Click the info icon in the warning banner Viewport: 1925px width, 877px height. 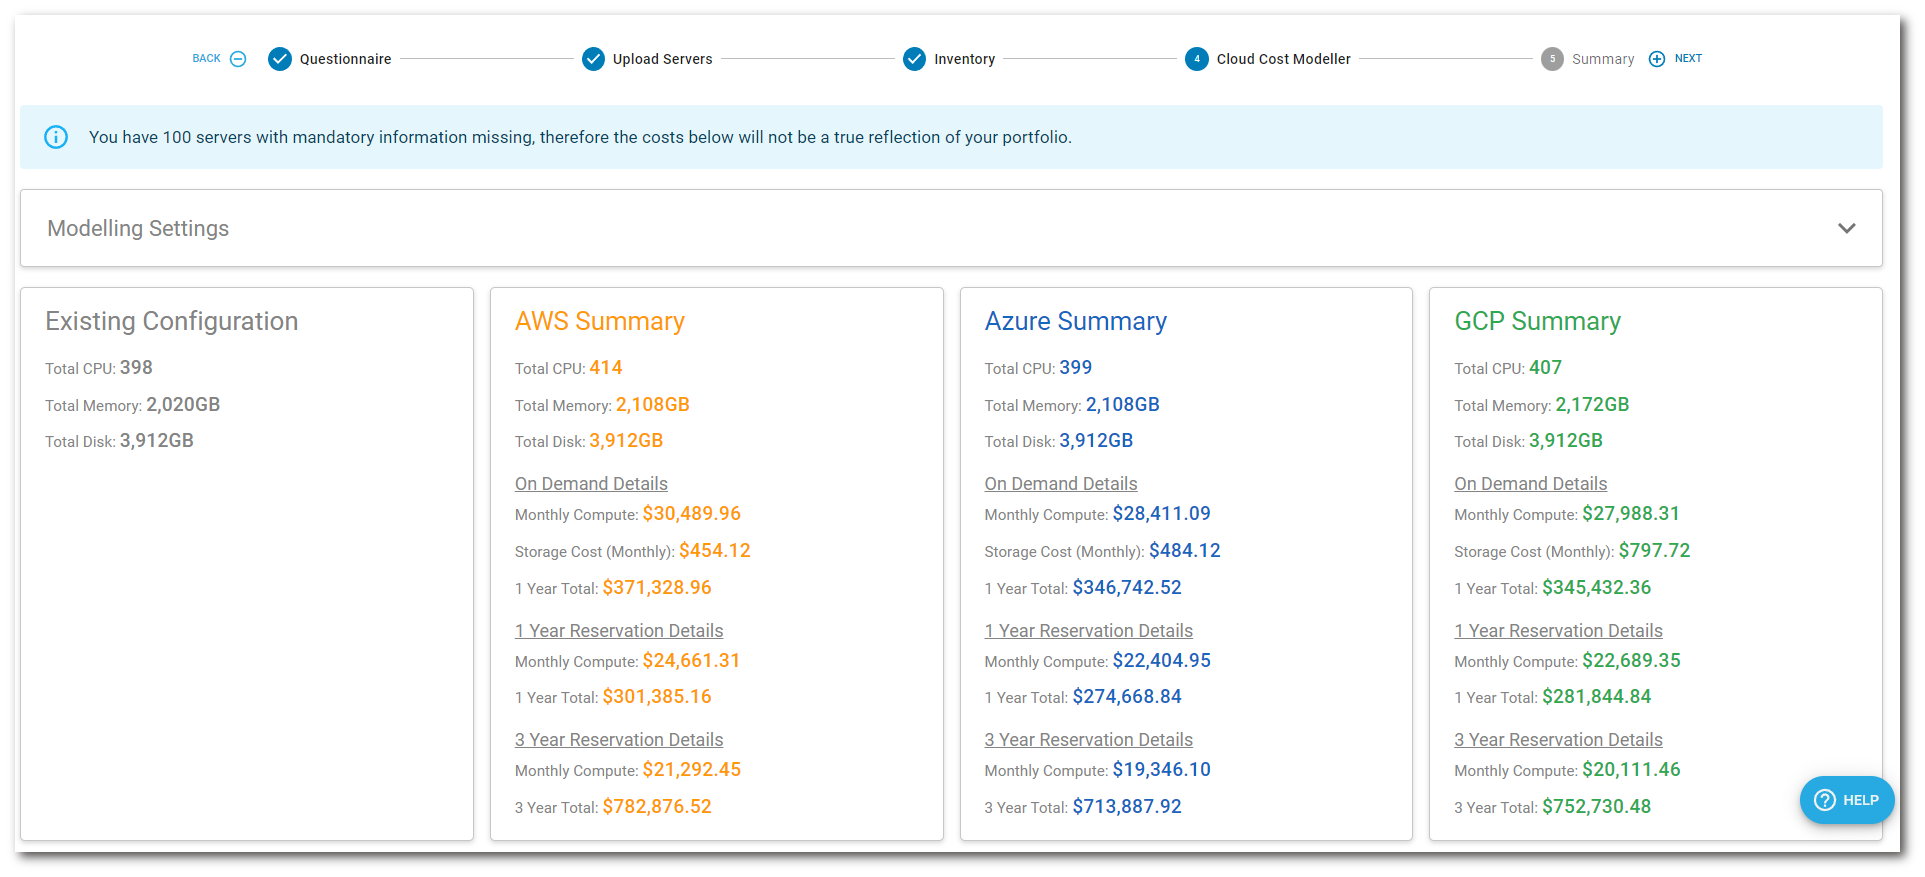pyautogui.click(x=56, y=137)
